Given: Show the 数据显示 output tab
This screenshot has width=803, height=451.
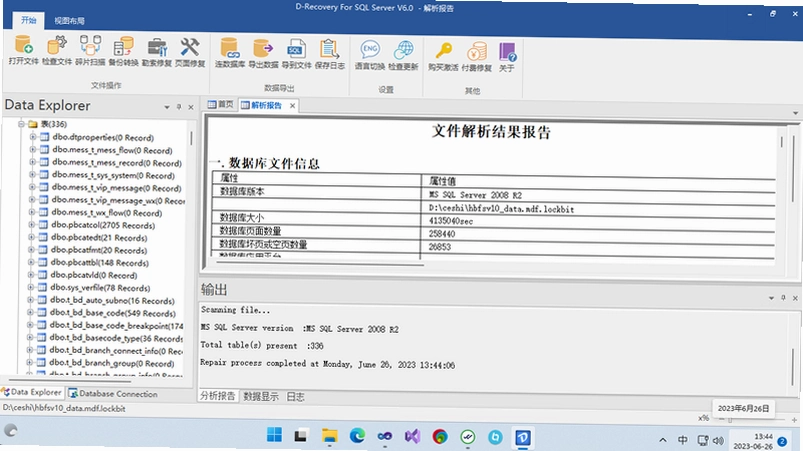Looking at the screenshot, I should pyautogui.click(x=261, y=396).
